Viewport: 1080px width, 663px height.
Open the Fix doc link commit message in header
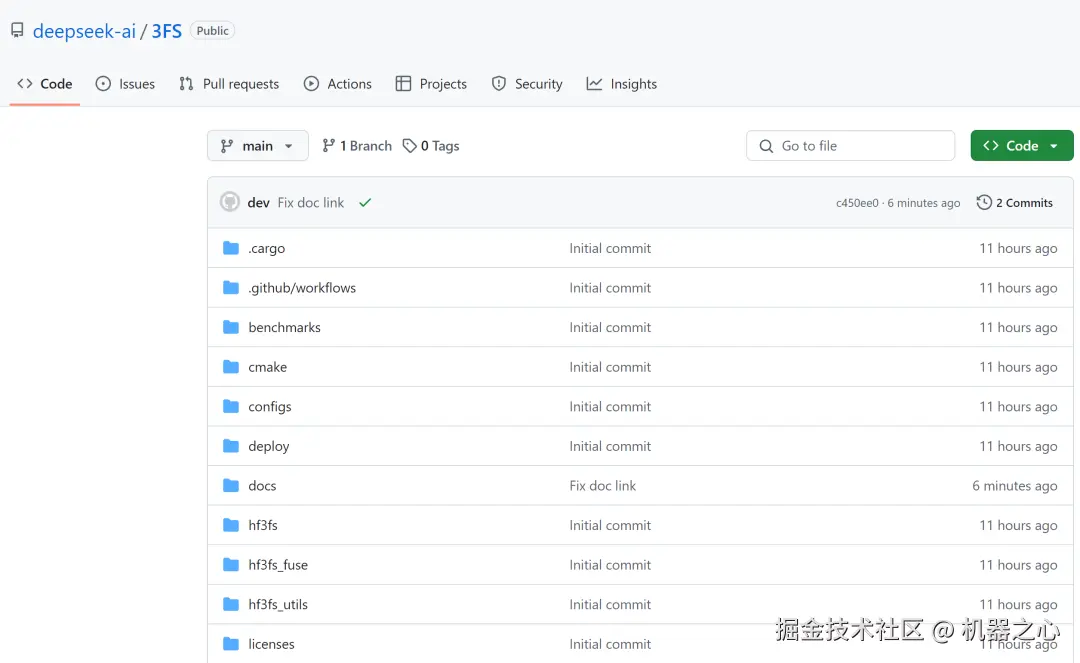[311, 203]
